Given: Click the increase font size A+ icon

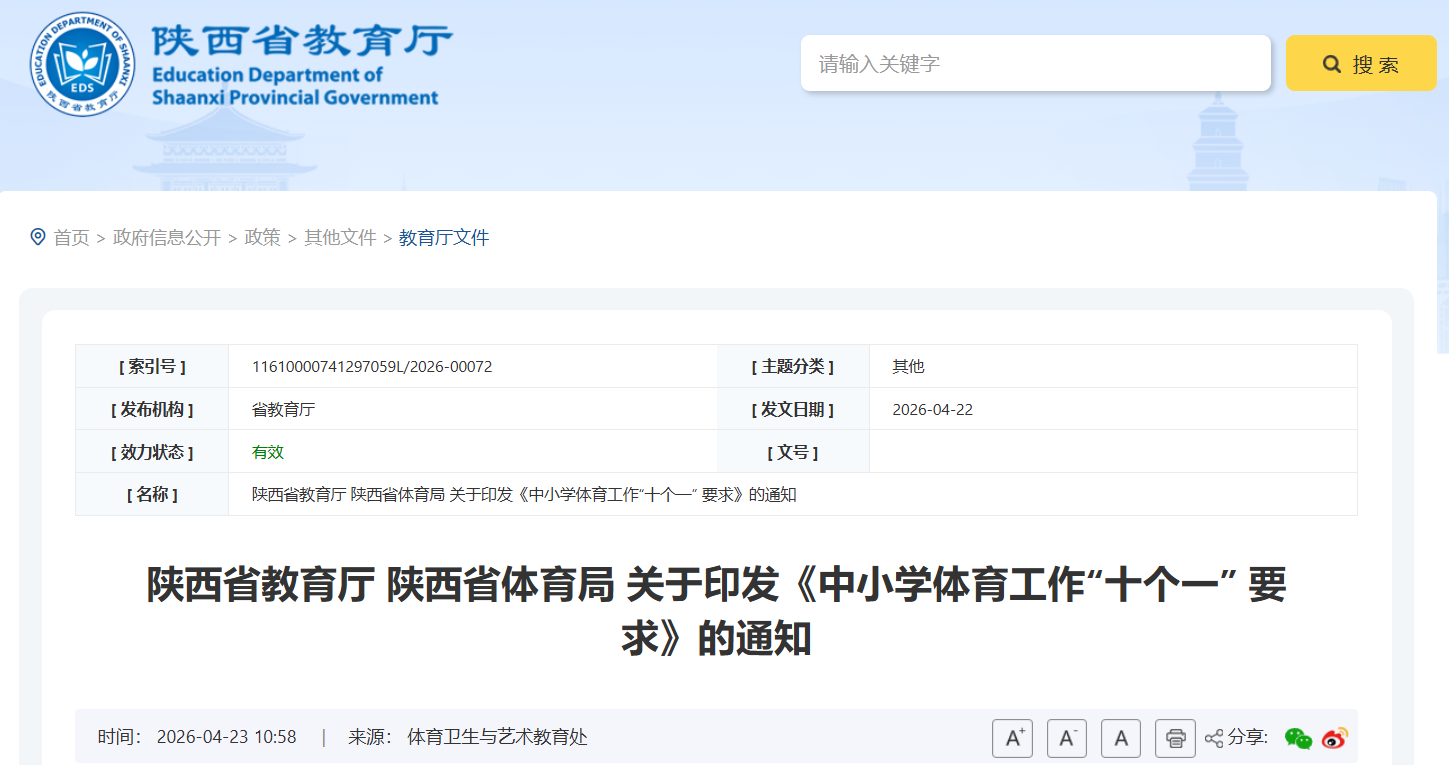Looking at the screenshot, I should [x=1012, y=738].
